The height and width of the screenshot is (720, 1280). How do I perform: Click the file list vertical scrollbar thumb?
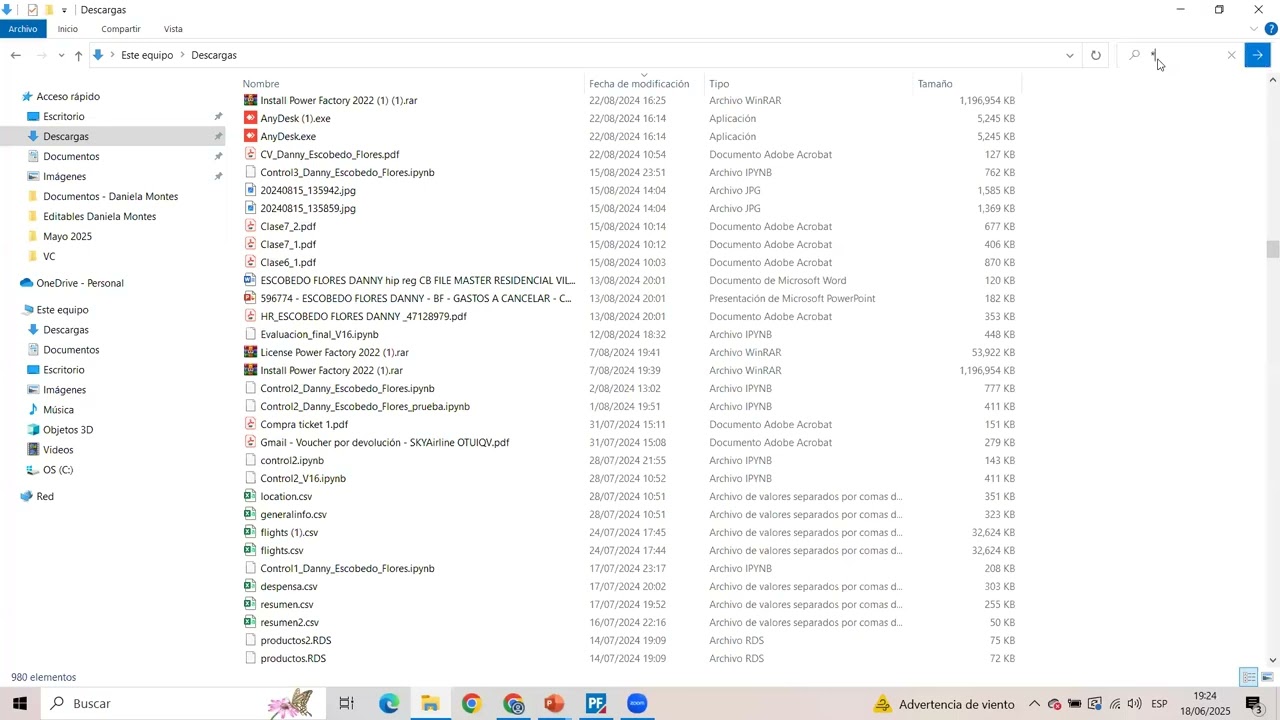pos(1273,249)
